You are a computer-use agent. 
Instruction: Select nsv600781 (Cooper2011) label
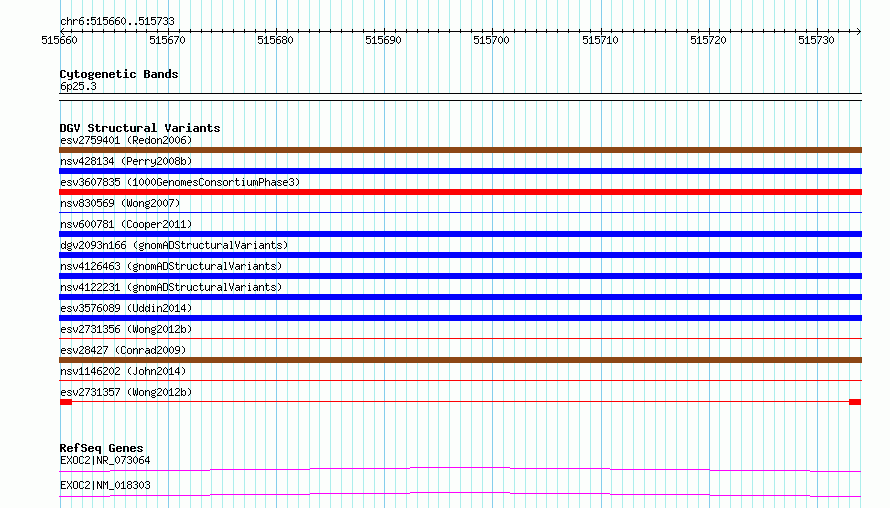[126, 224]
